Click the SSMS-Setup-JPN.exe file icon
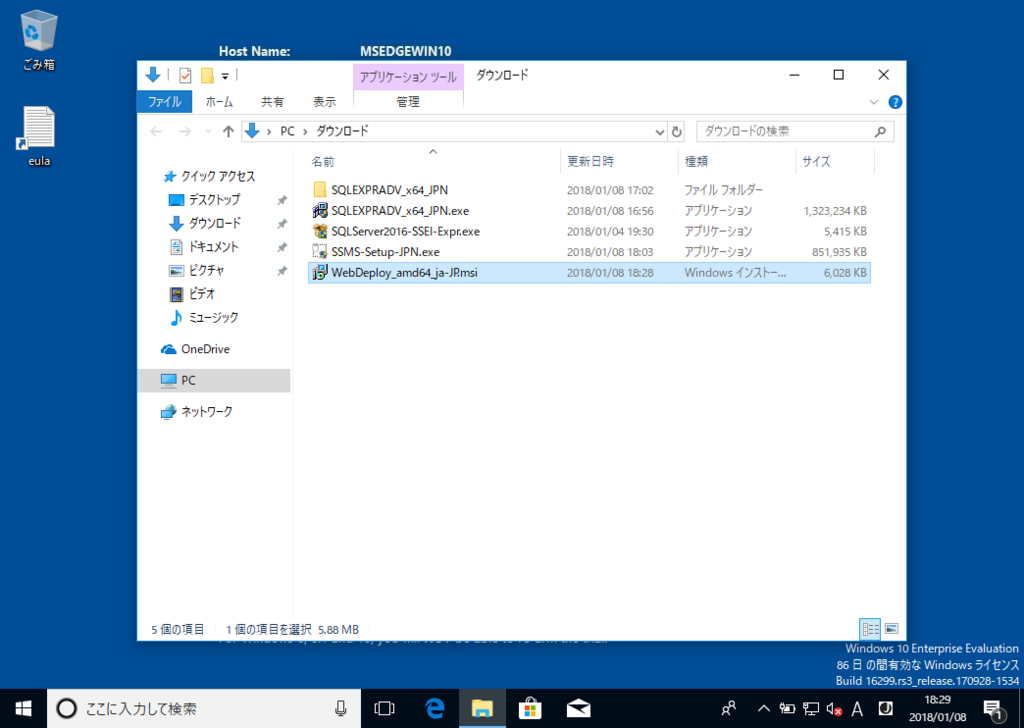 pos(320,252)
